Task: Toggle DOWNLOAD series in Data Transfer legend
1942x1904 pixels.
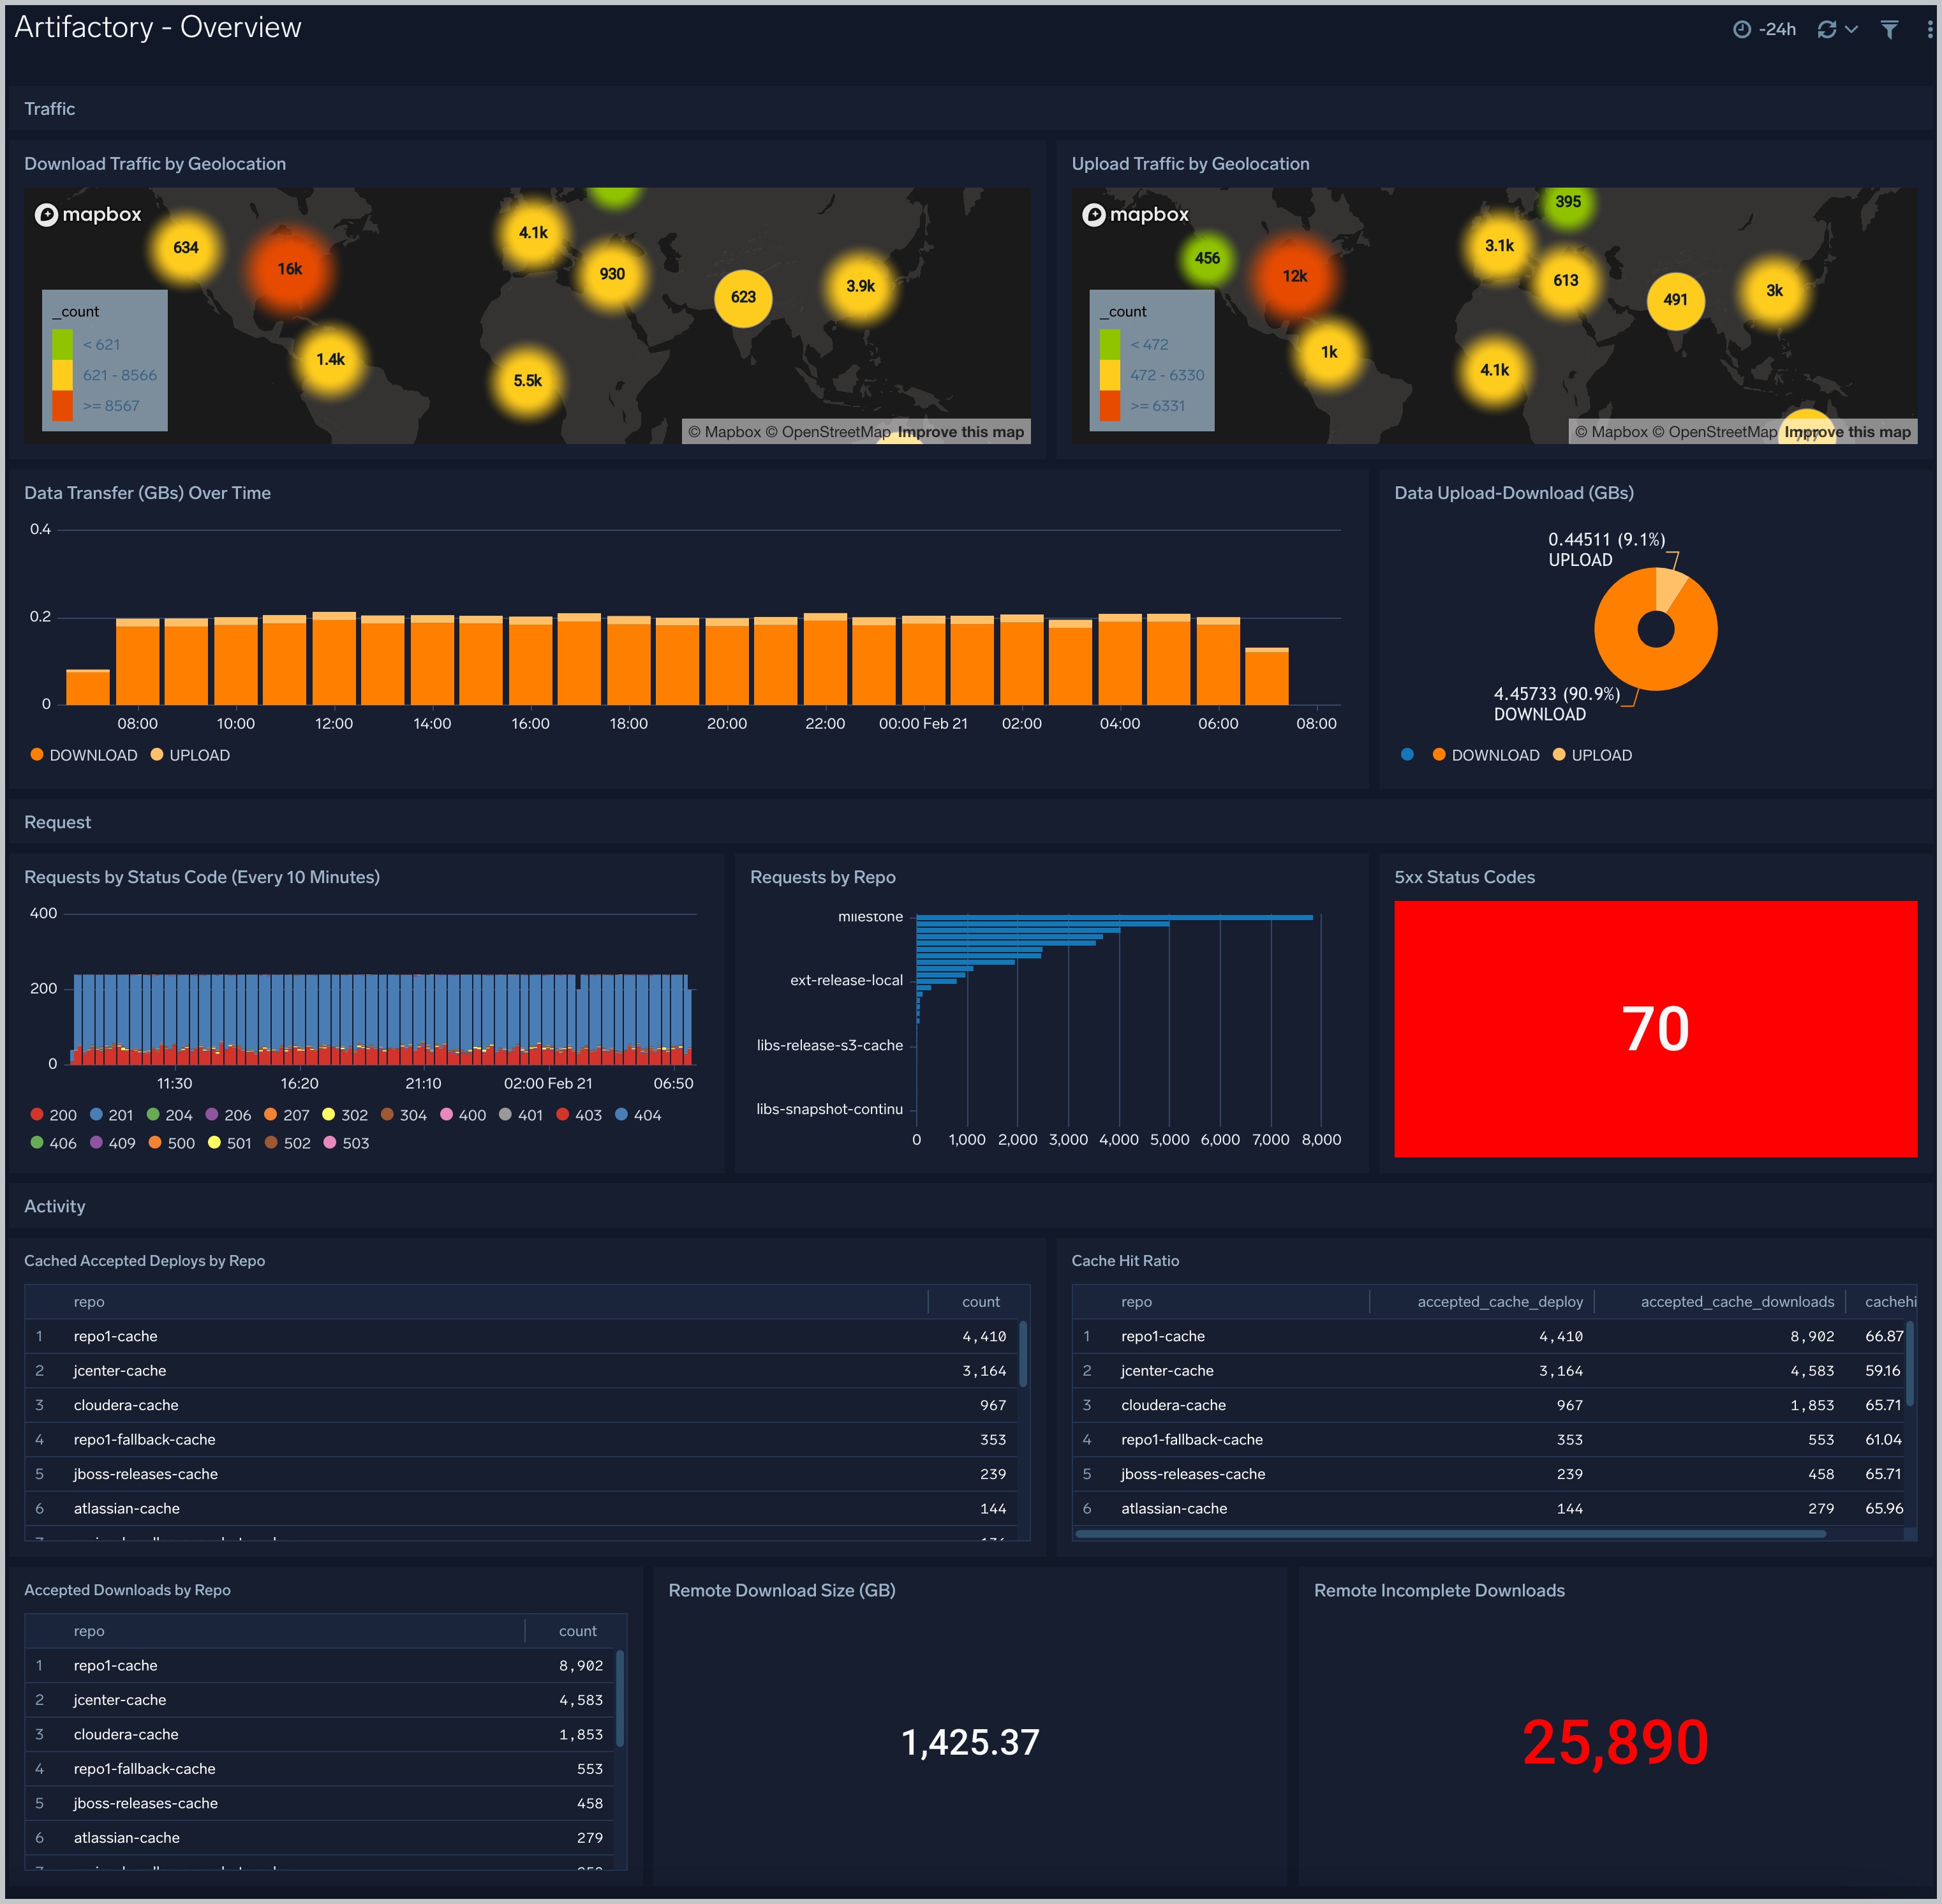Action: [x=84, y=755]
